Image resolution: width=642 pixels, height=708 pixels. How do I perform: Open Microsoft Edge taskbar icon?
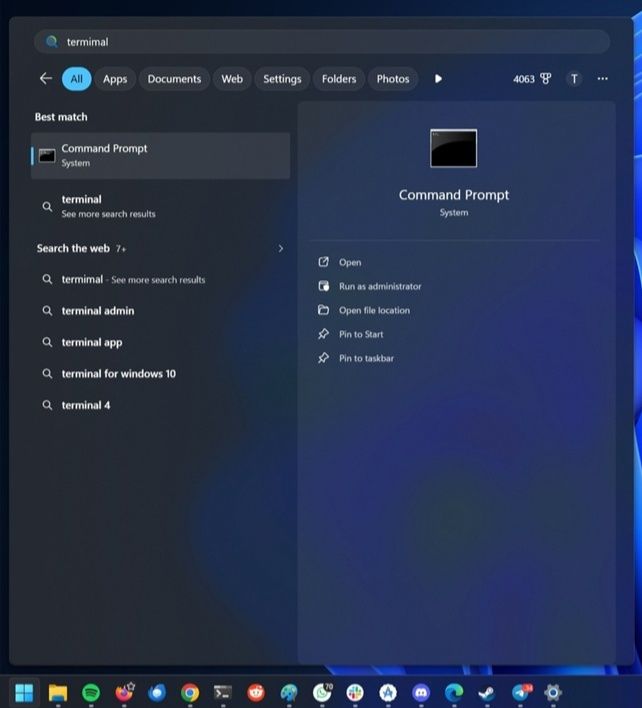(454, 692)
